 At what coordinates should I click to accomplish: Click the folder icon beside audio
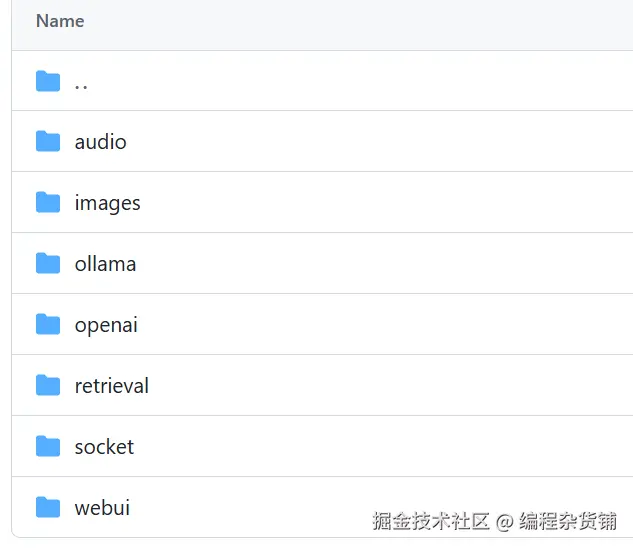[x=48, y=141]
